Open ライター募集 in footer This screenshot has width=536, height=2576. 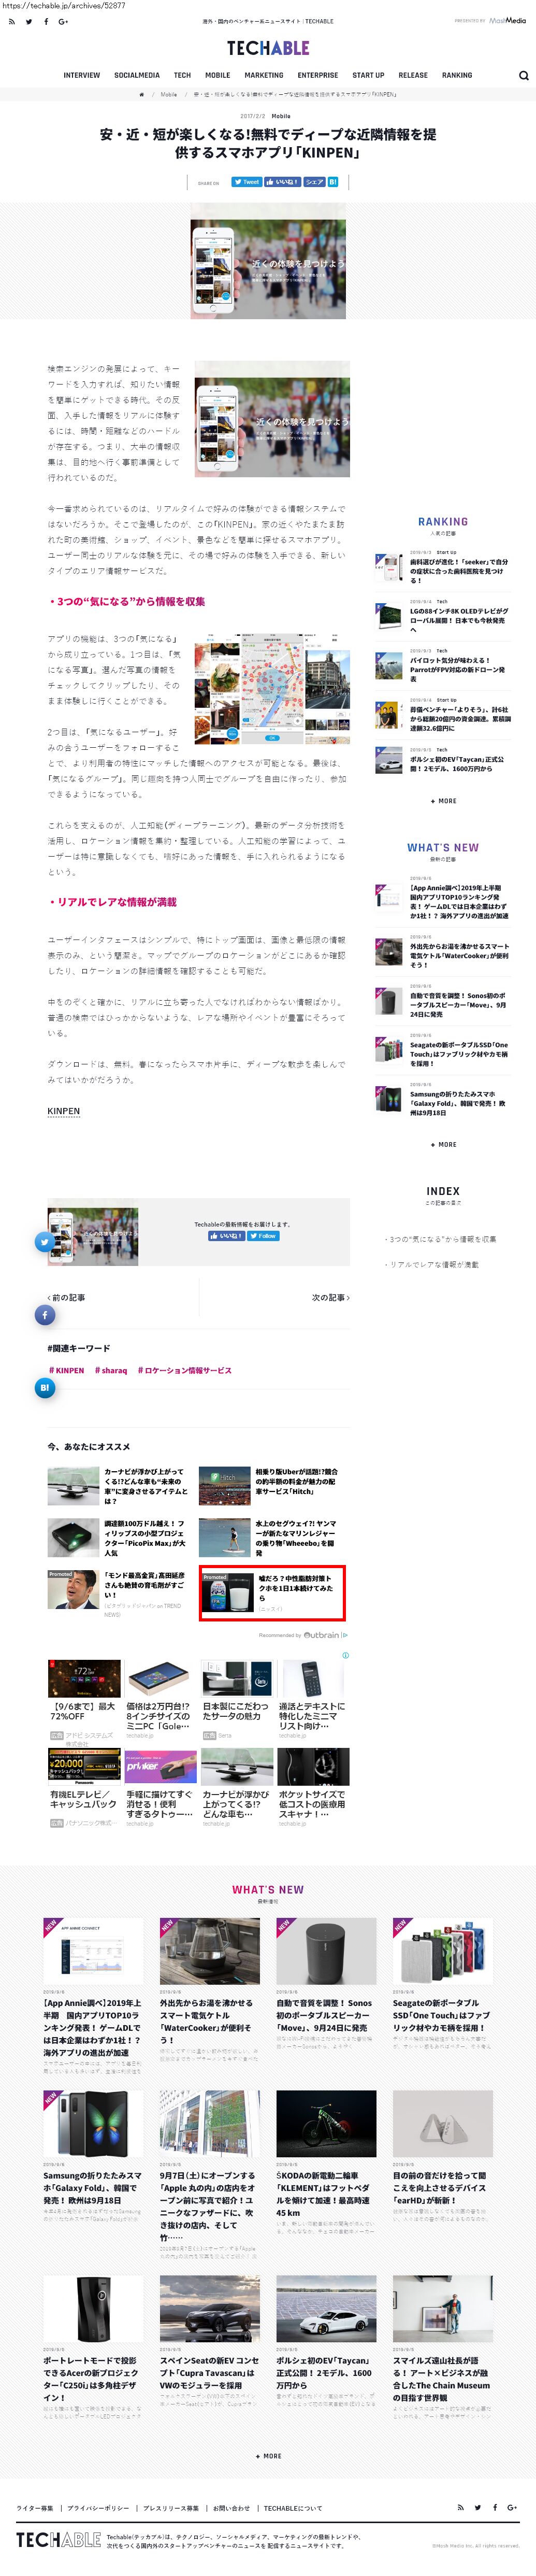coord(35,2507)
